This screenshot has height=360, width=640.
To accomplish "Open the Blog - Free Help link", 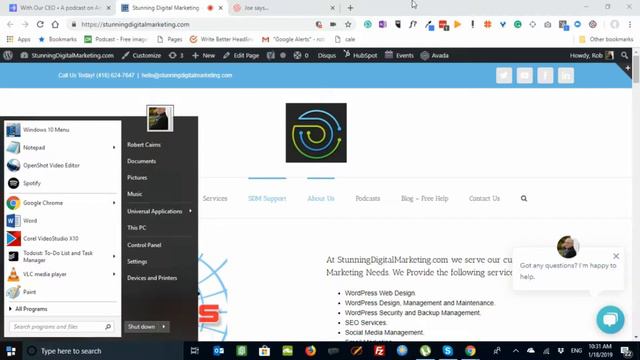I will (x=424, y=198).
